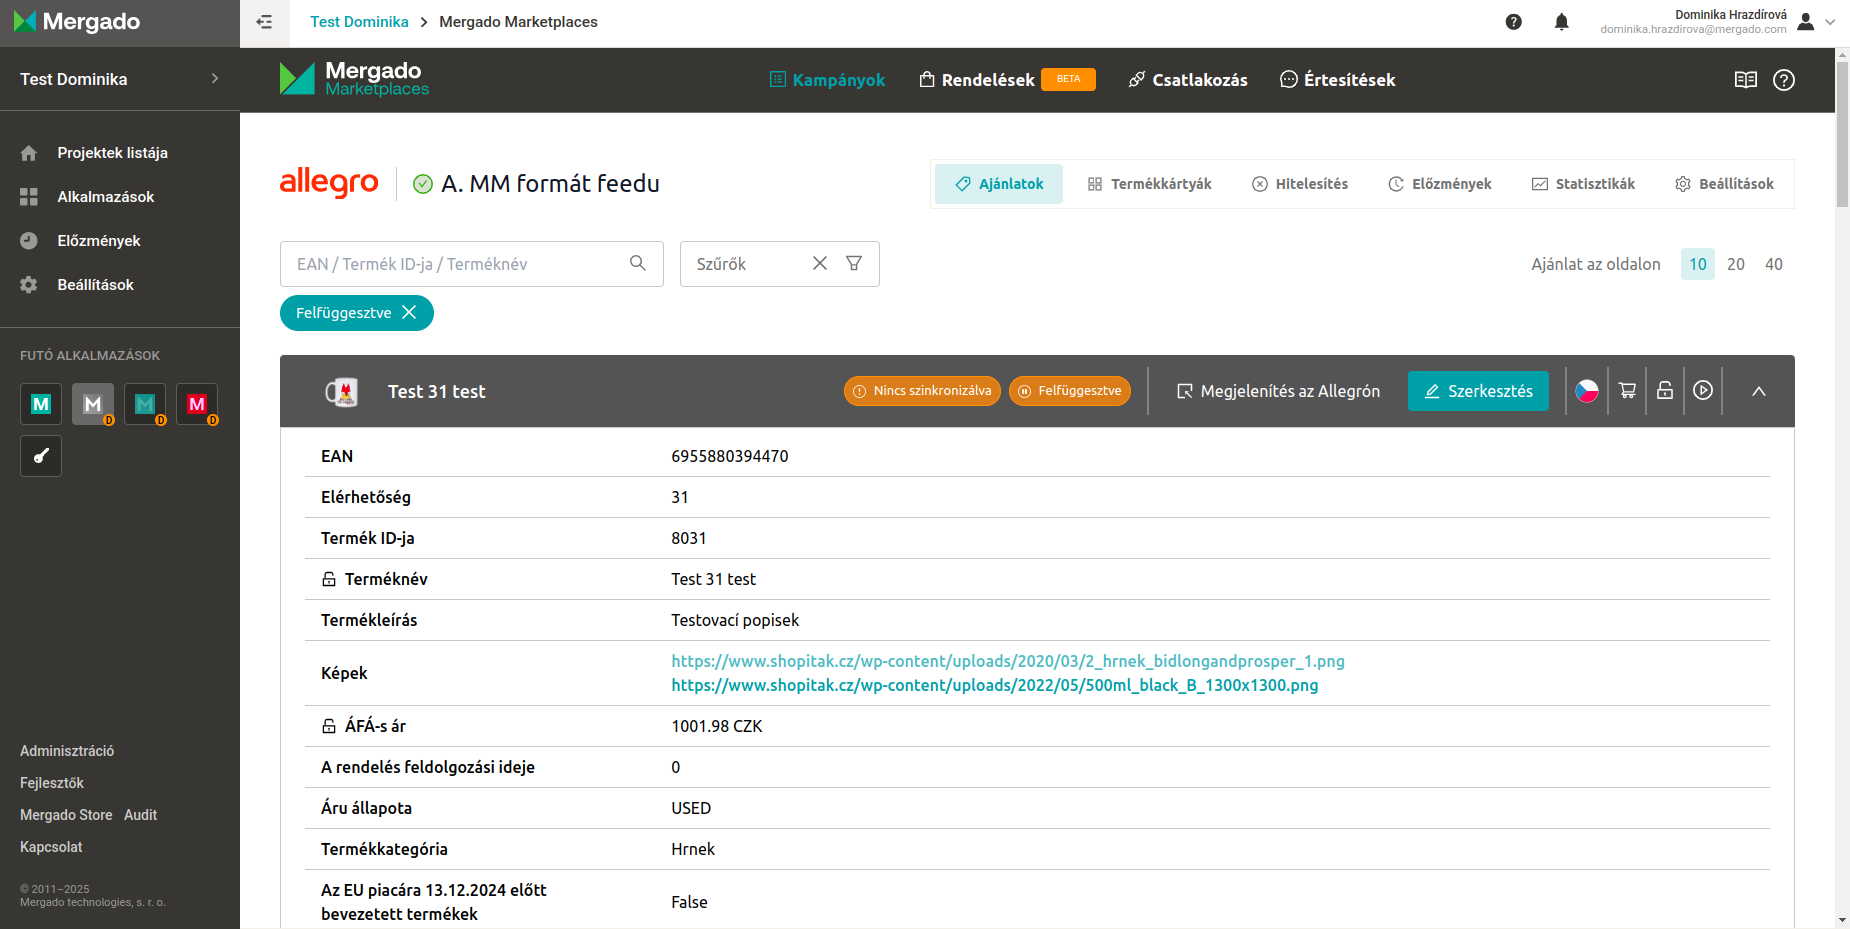Click Megjelenítés az Allegrón link
The image size is (1850, 929).
[1278, 391]
